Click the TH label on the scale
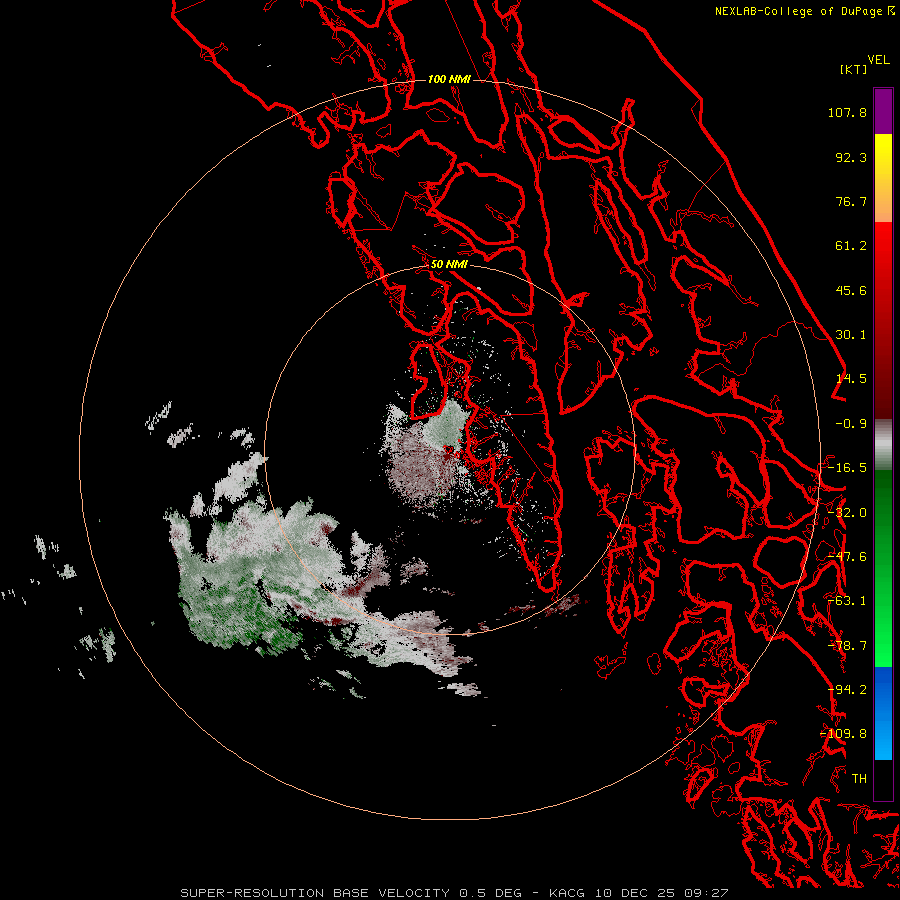900x900 pixels. pos(859,779)
